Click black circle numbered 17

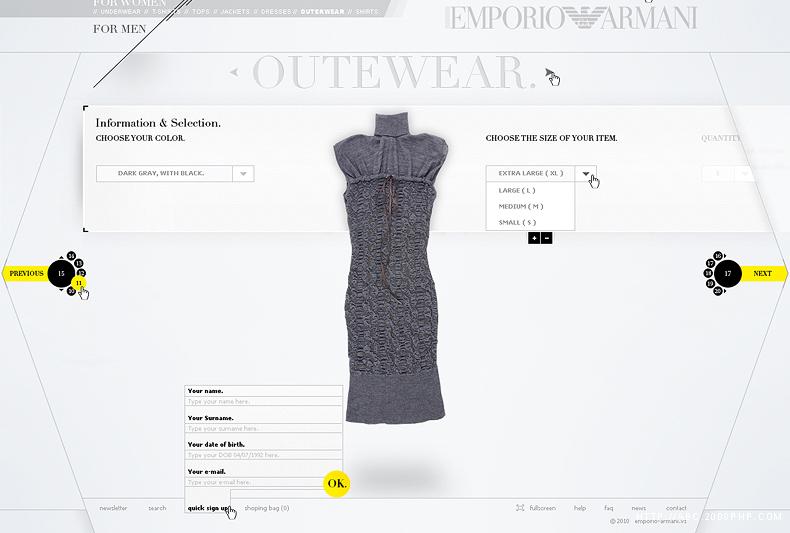(728, 274)
